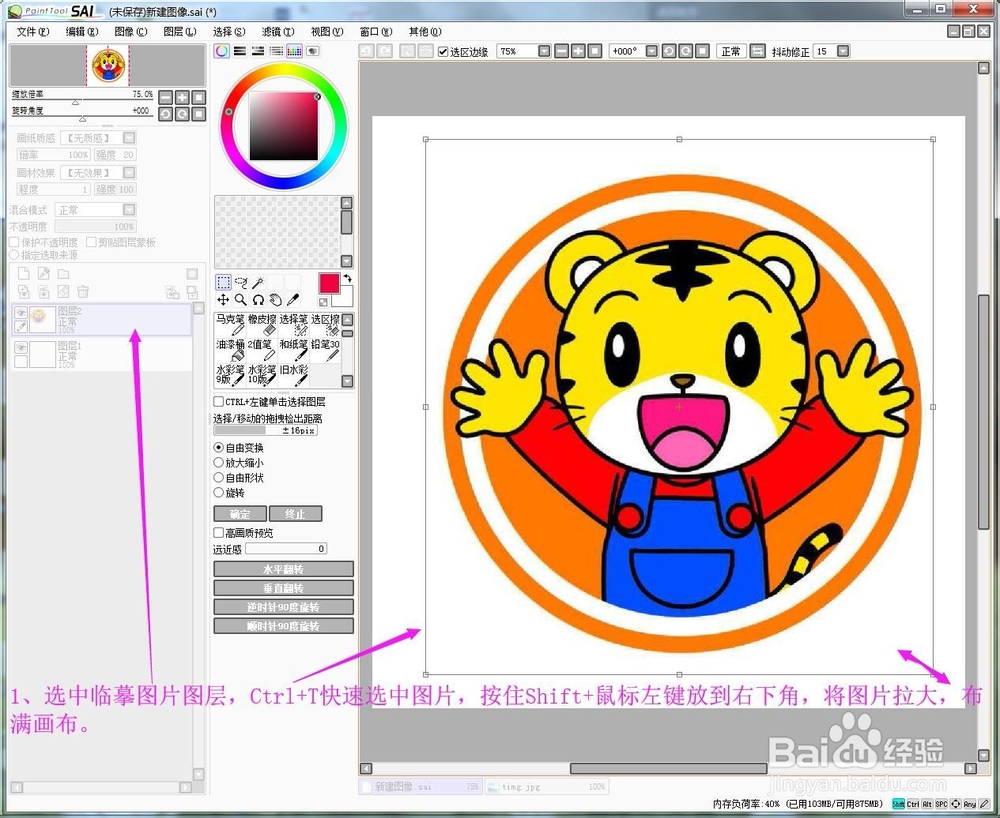Choose the 水彩笔9版 watercolor brush
This screenshot has width=1000, height=818.
pos(230,374)
